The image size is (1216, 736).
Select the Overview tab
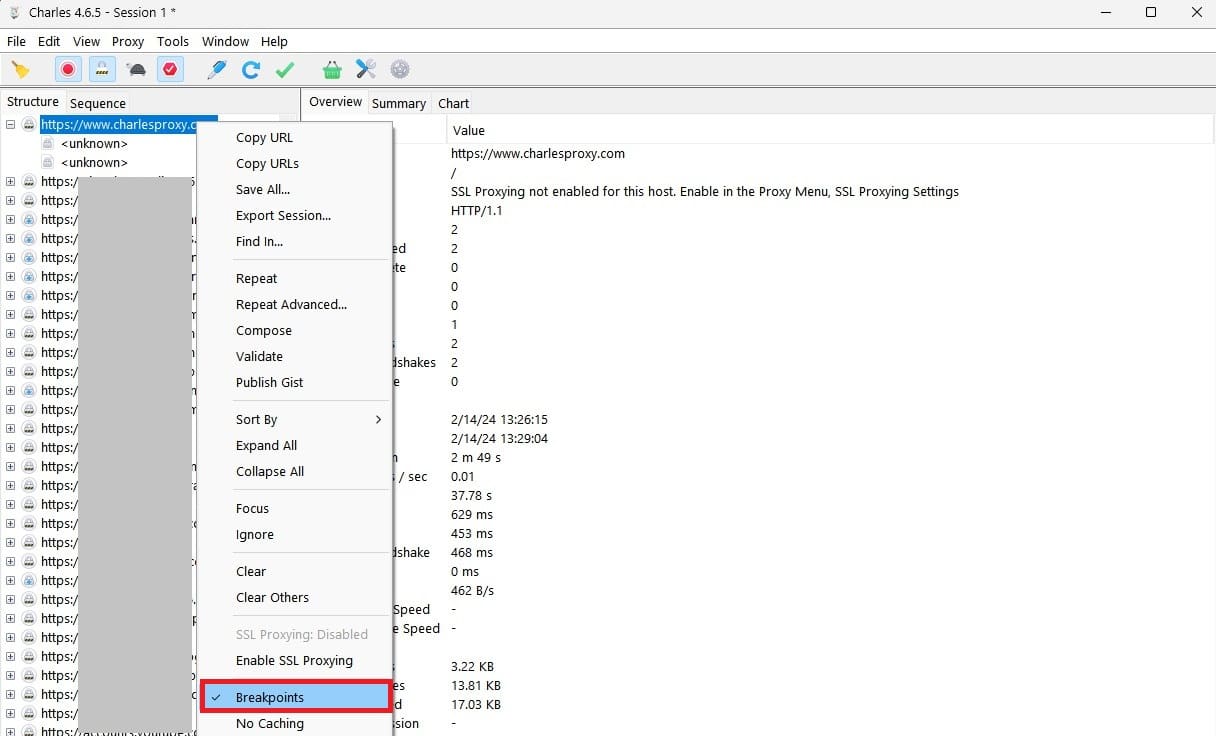(335, 102)
